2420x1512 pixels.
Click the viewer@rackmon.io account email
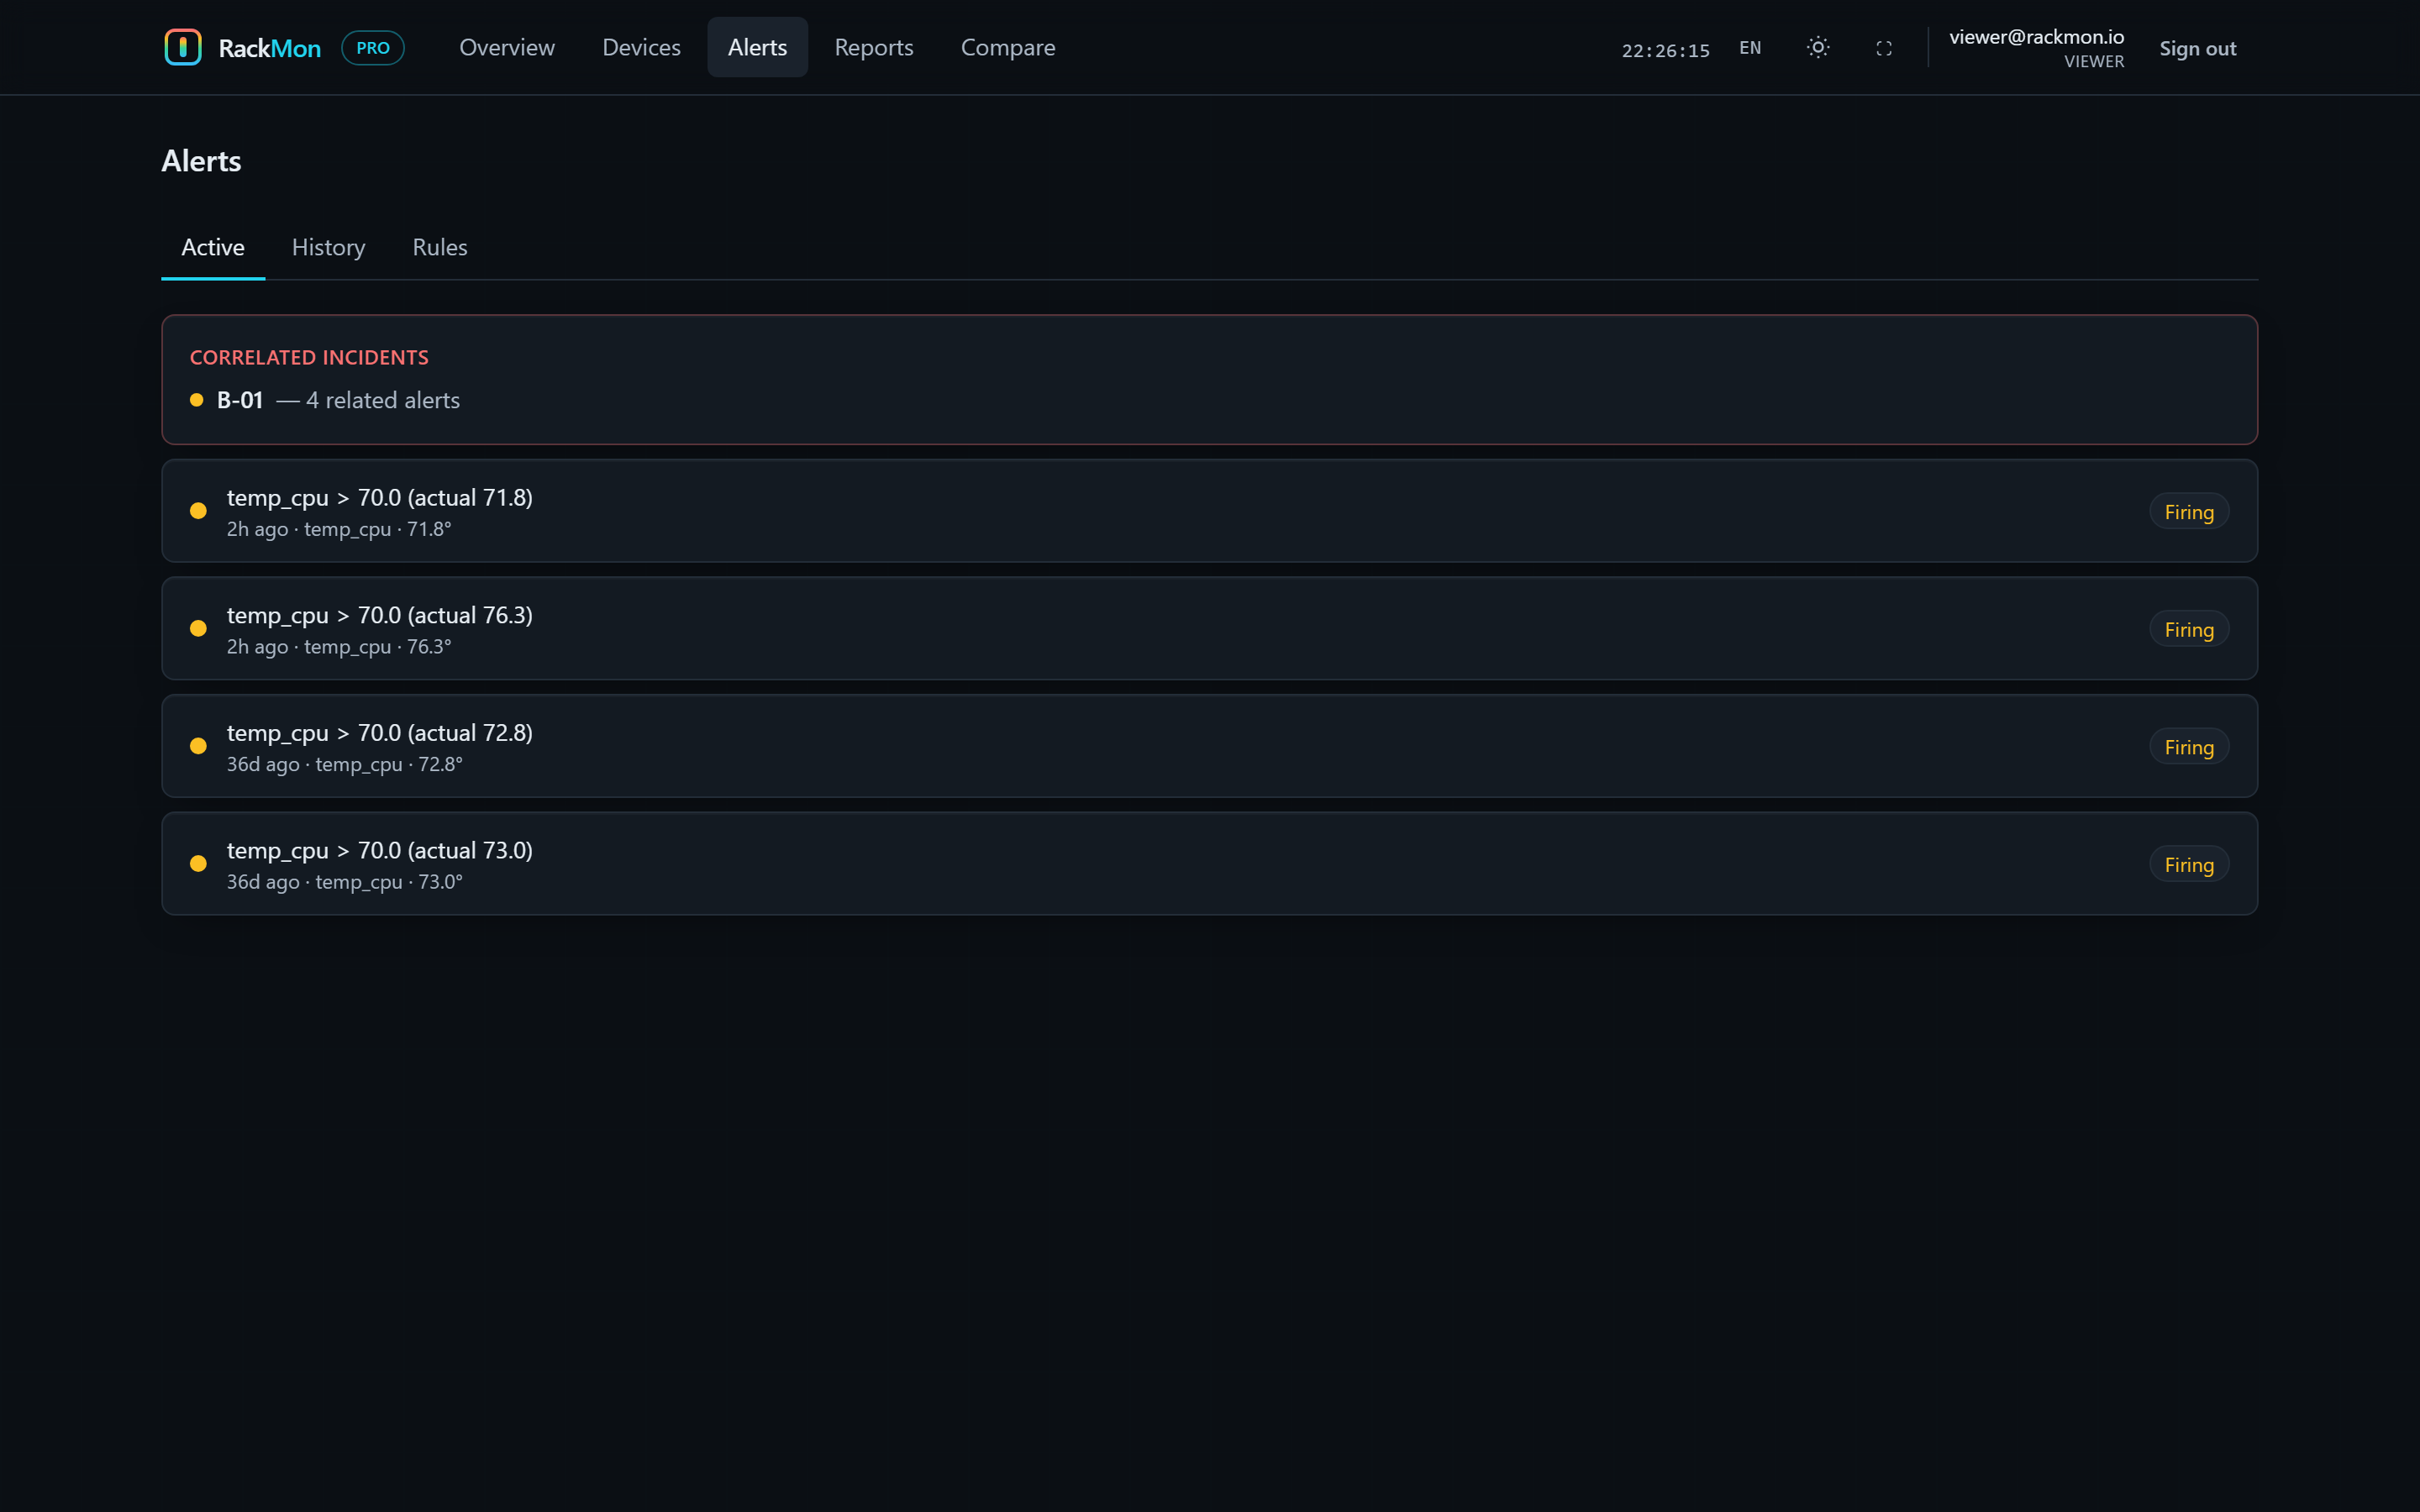[x=2036, y=37]
